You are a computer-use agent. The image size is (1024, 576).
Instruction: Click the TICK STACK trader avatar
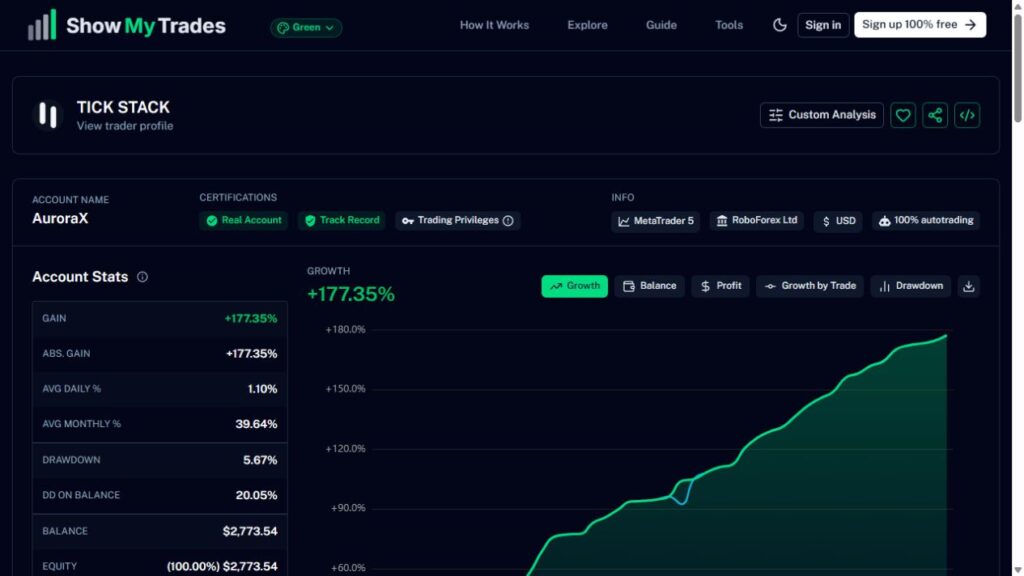pos(48,115)
